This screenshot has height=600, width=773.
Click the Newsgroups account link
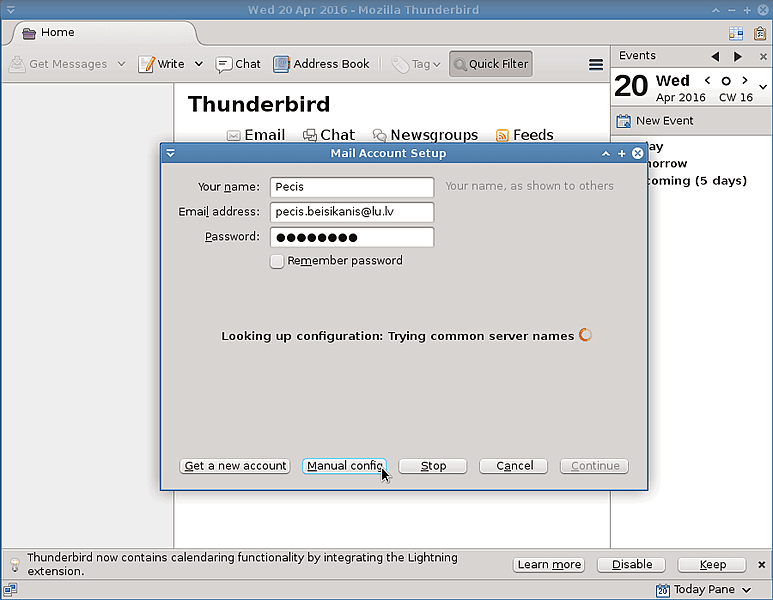click(425, 135)
